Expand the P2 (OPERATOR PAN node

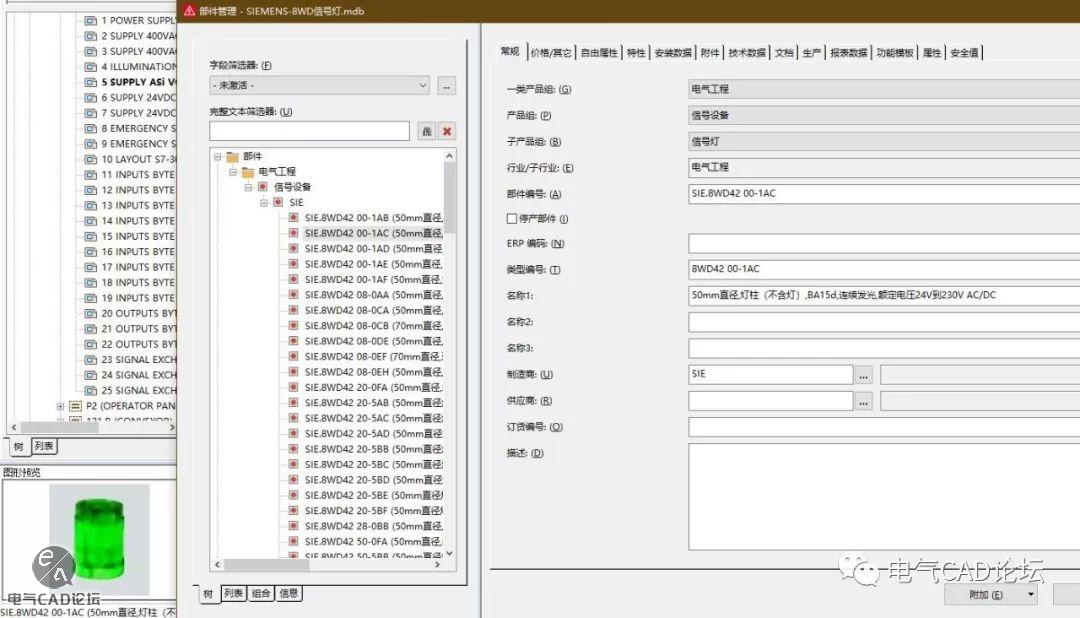[x=61, y=406]
